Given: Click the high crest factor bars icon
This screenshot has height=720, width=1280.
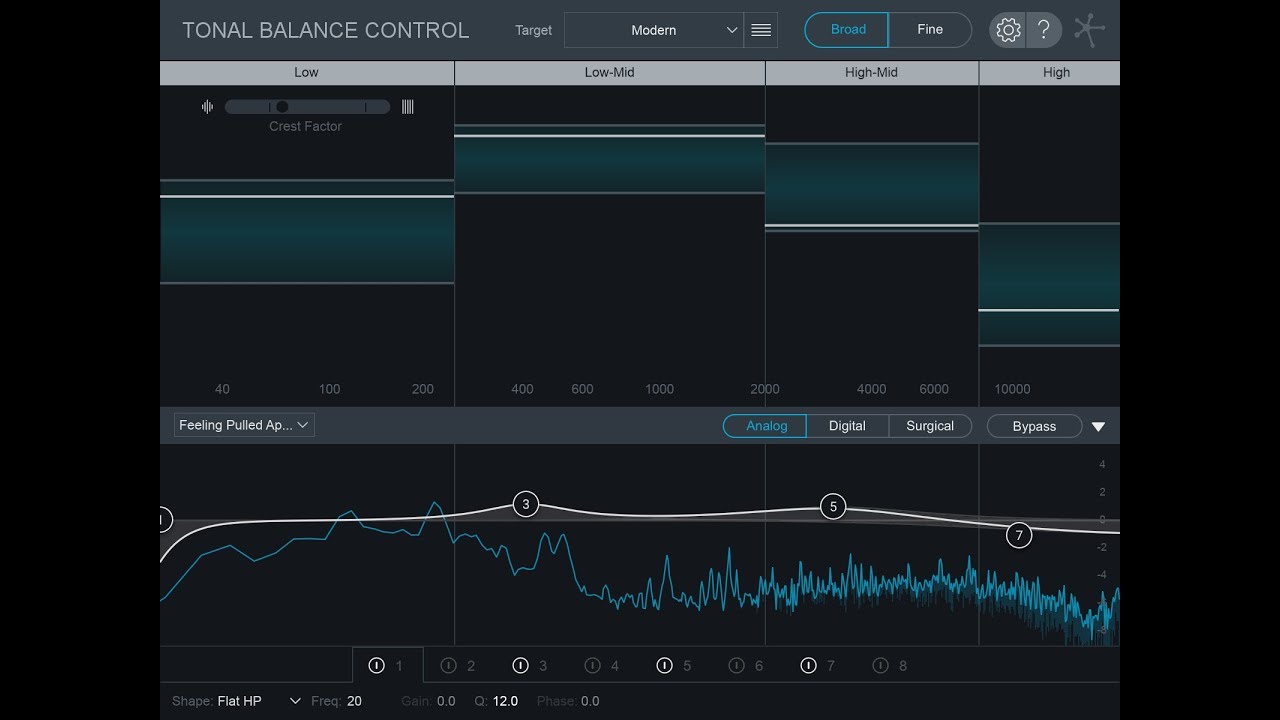Looking at the screenshot, I should [408, 107].
